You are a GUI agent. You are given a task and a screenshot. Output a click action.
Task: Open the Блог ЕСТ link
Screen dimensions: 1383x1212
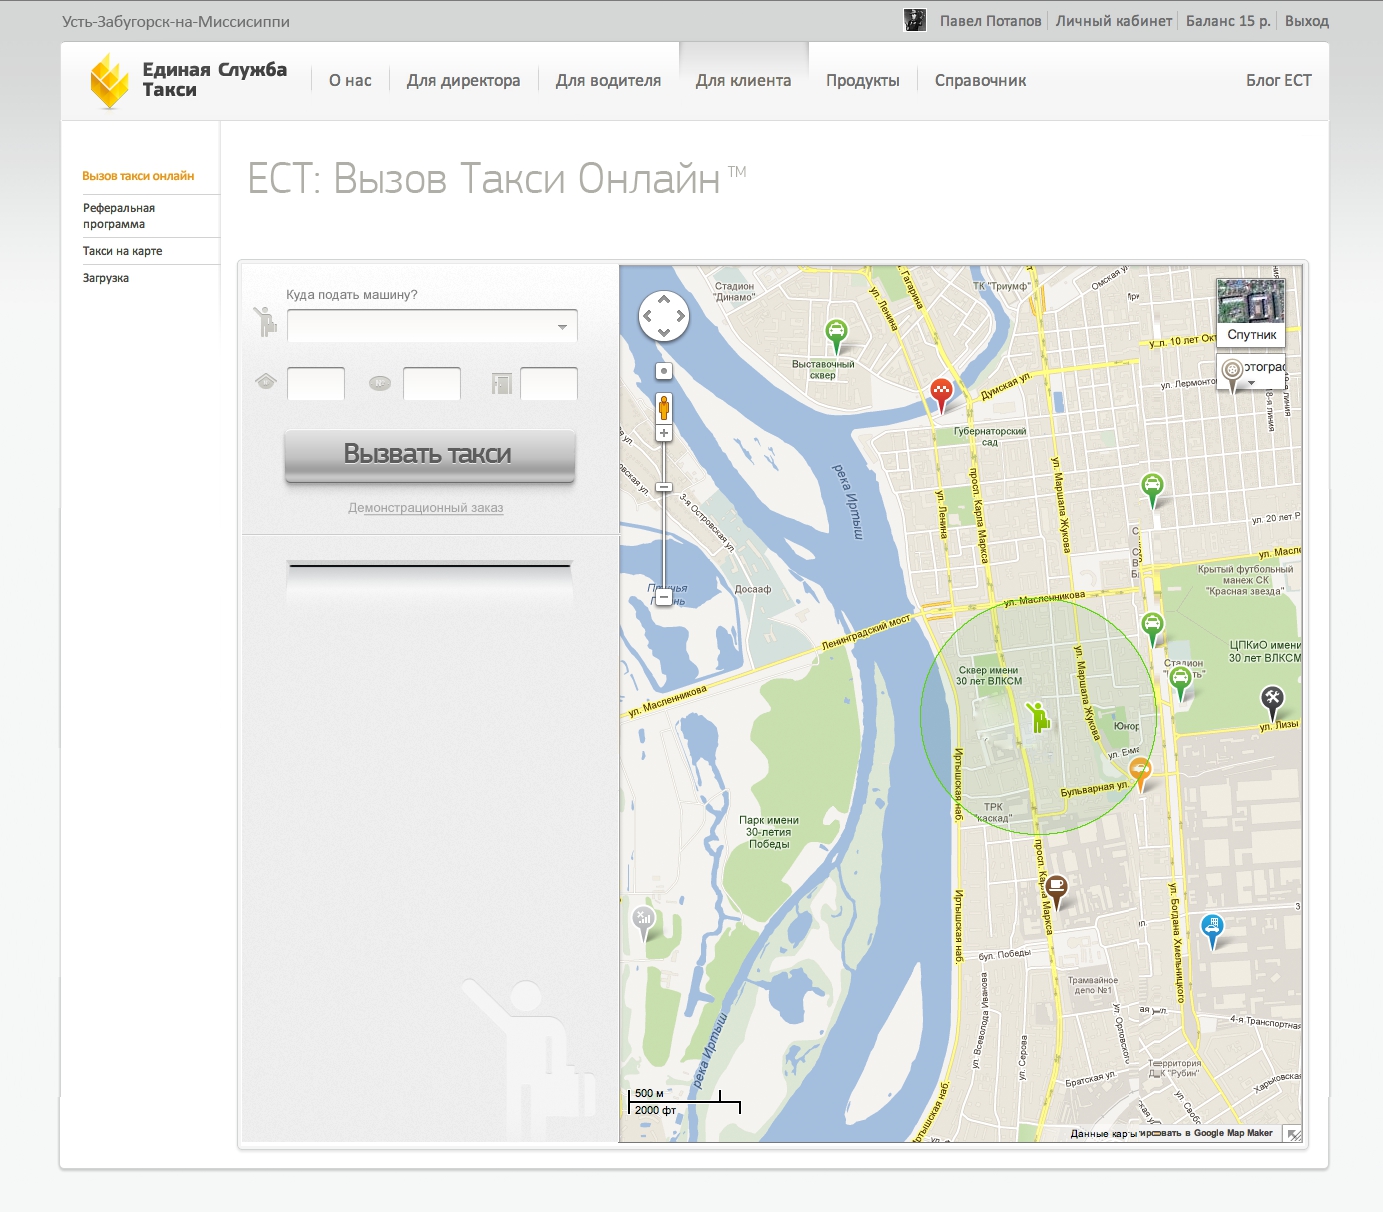click(x=1279, y=81)
